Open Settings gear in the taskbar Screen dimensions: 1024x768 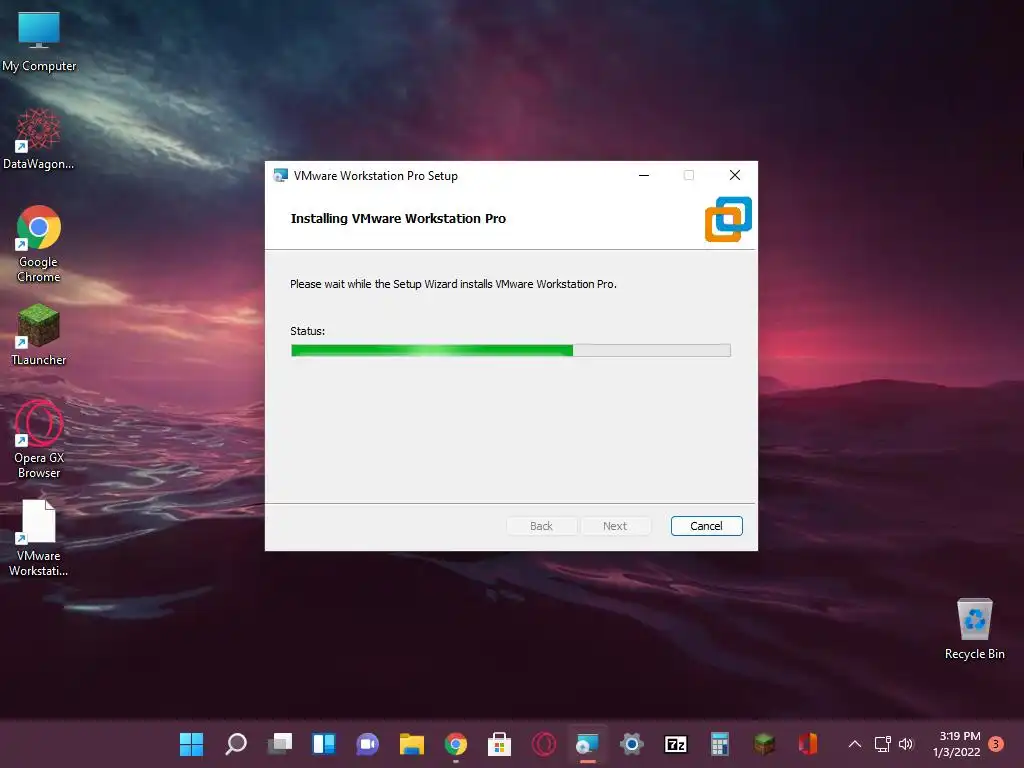632,744
